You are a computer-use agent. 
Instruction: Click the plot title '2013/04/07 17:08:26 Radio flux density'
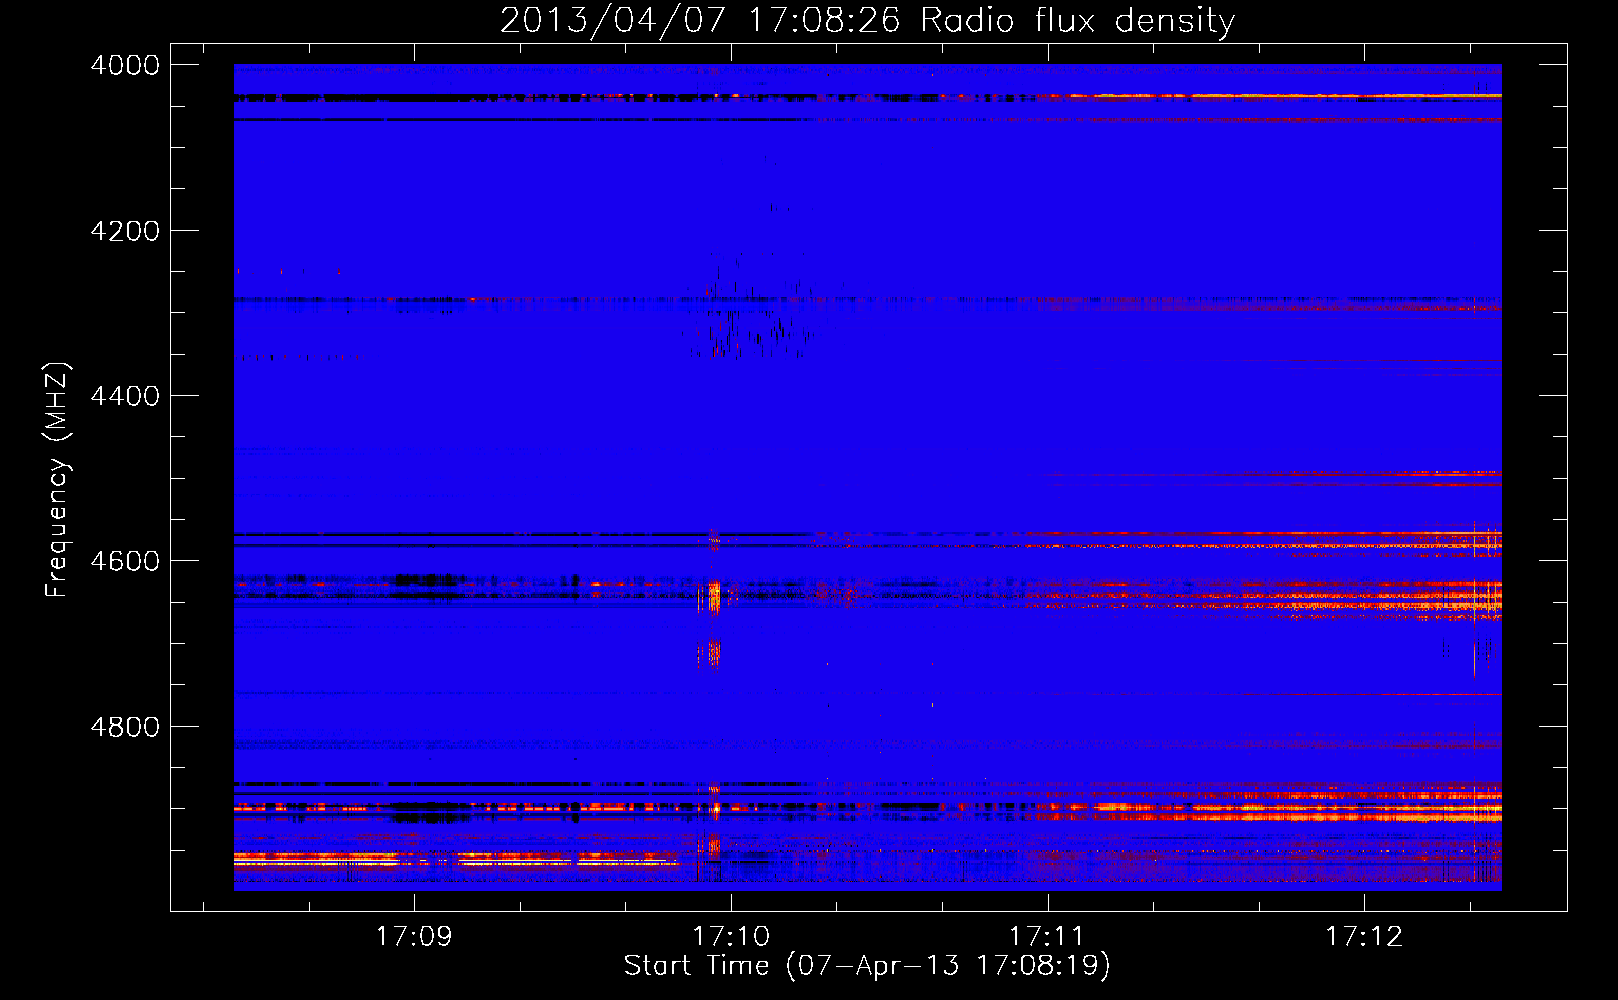(867, 20)
